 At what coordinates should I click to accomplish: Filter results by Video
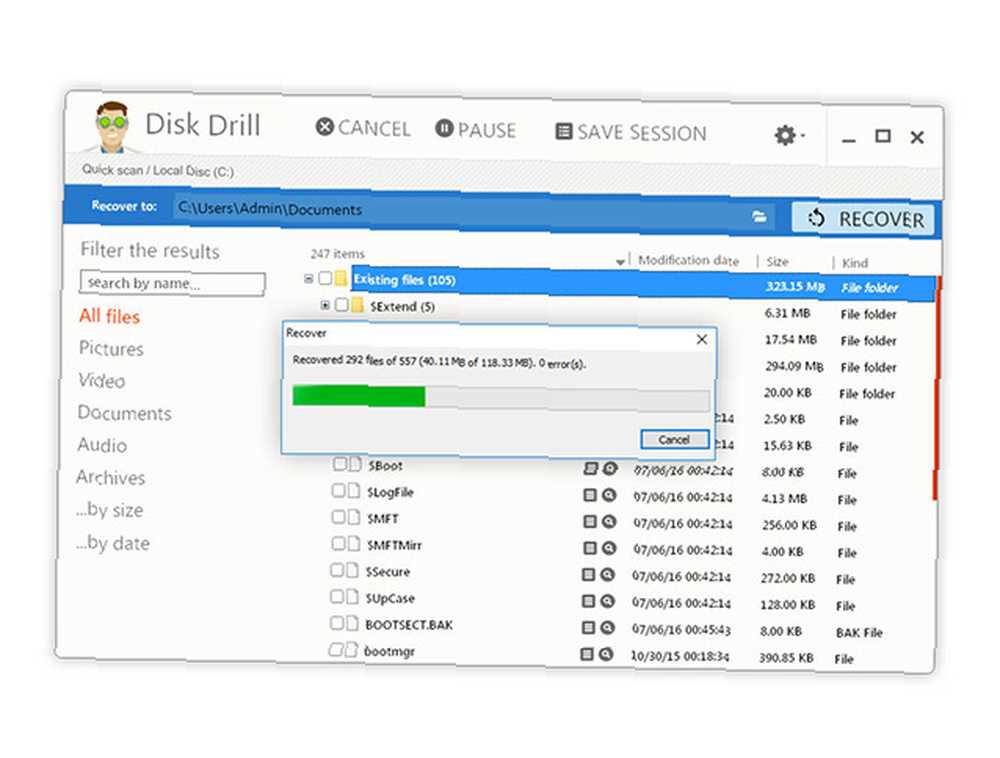click(101, 381)
